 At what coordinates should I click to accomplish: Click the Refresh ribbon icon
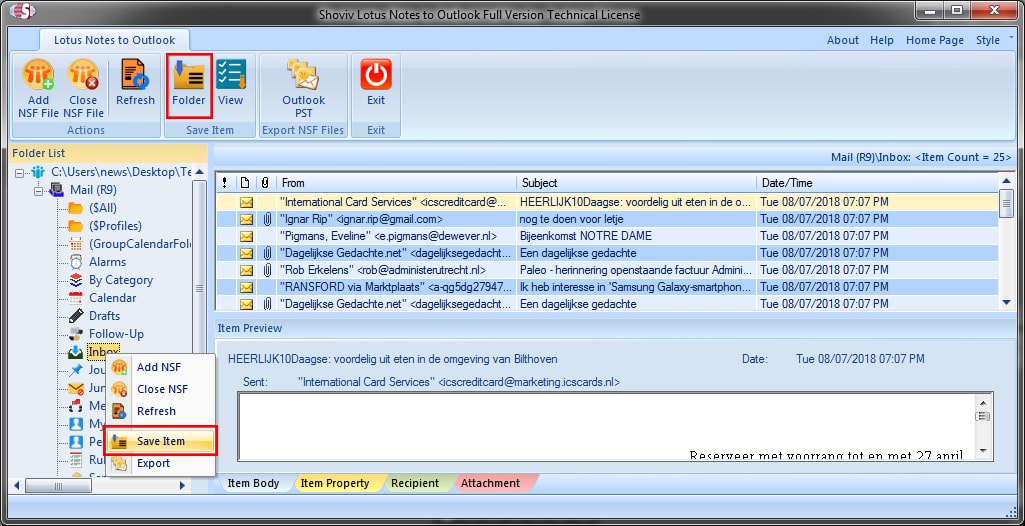tap(135, 74)
